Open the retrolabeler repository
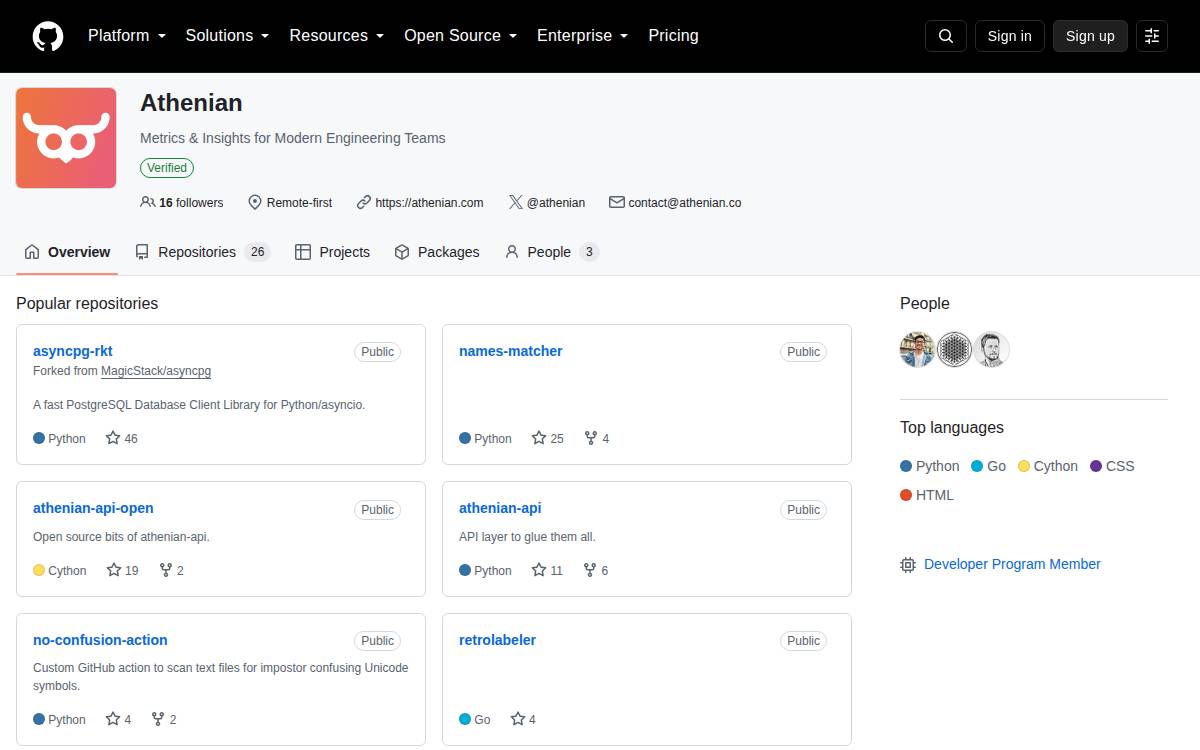 tap(497, 640)
